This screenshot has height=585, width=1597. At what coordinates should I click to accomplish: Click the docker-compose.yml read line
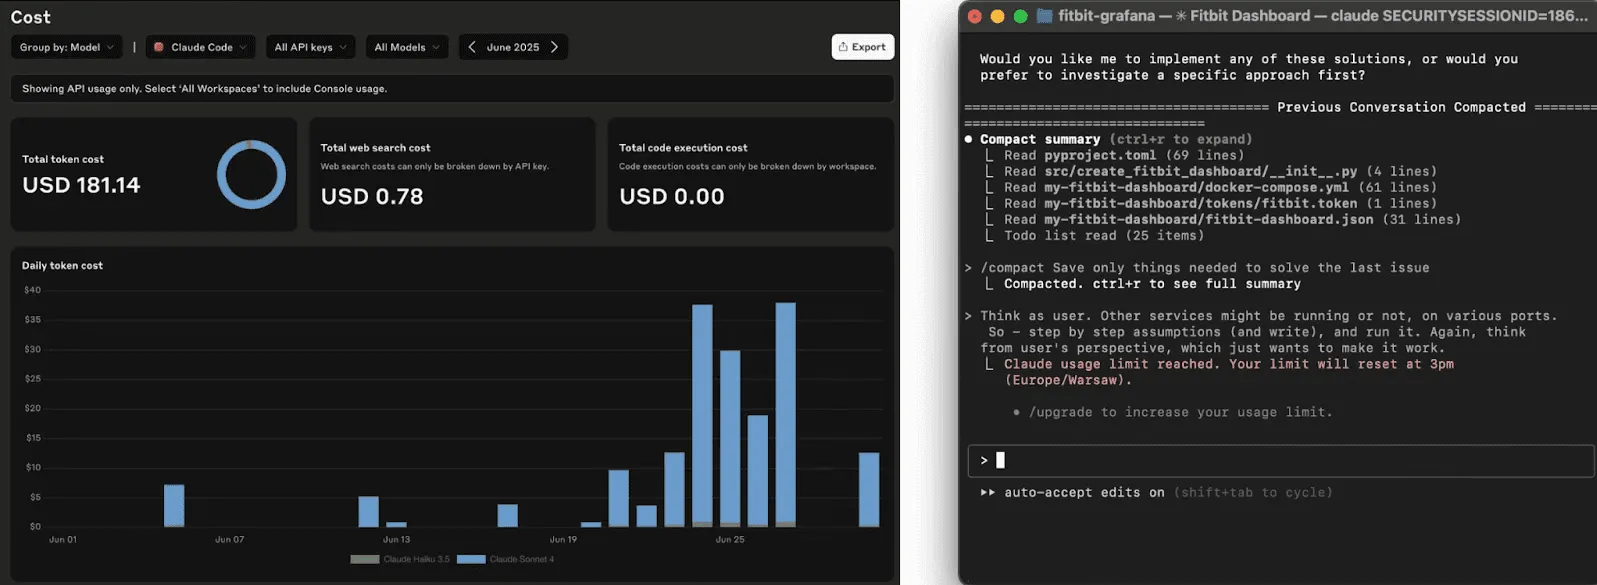point(1211,187)
